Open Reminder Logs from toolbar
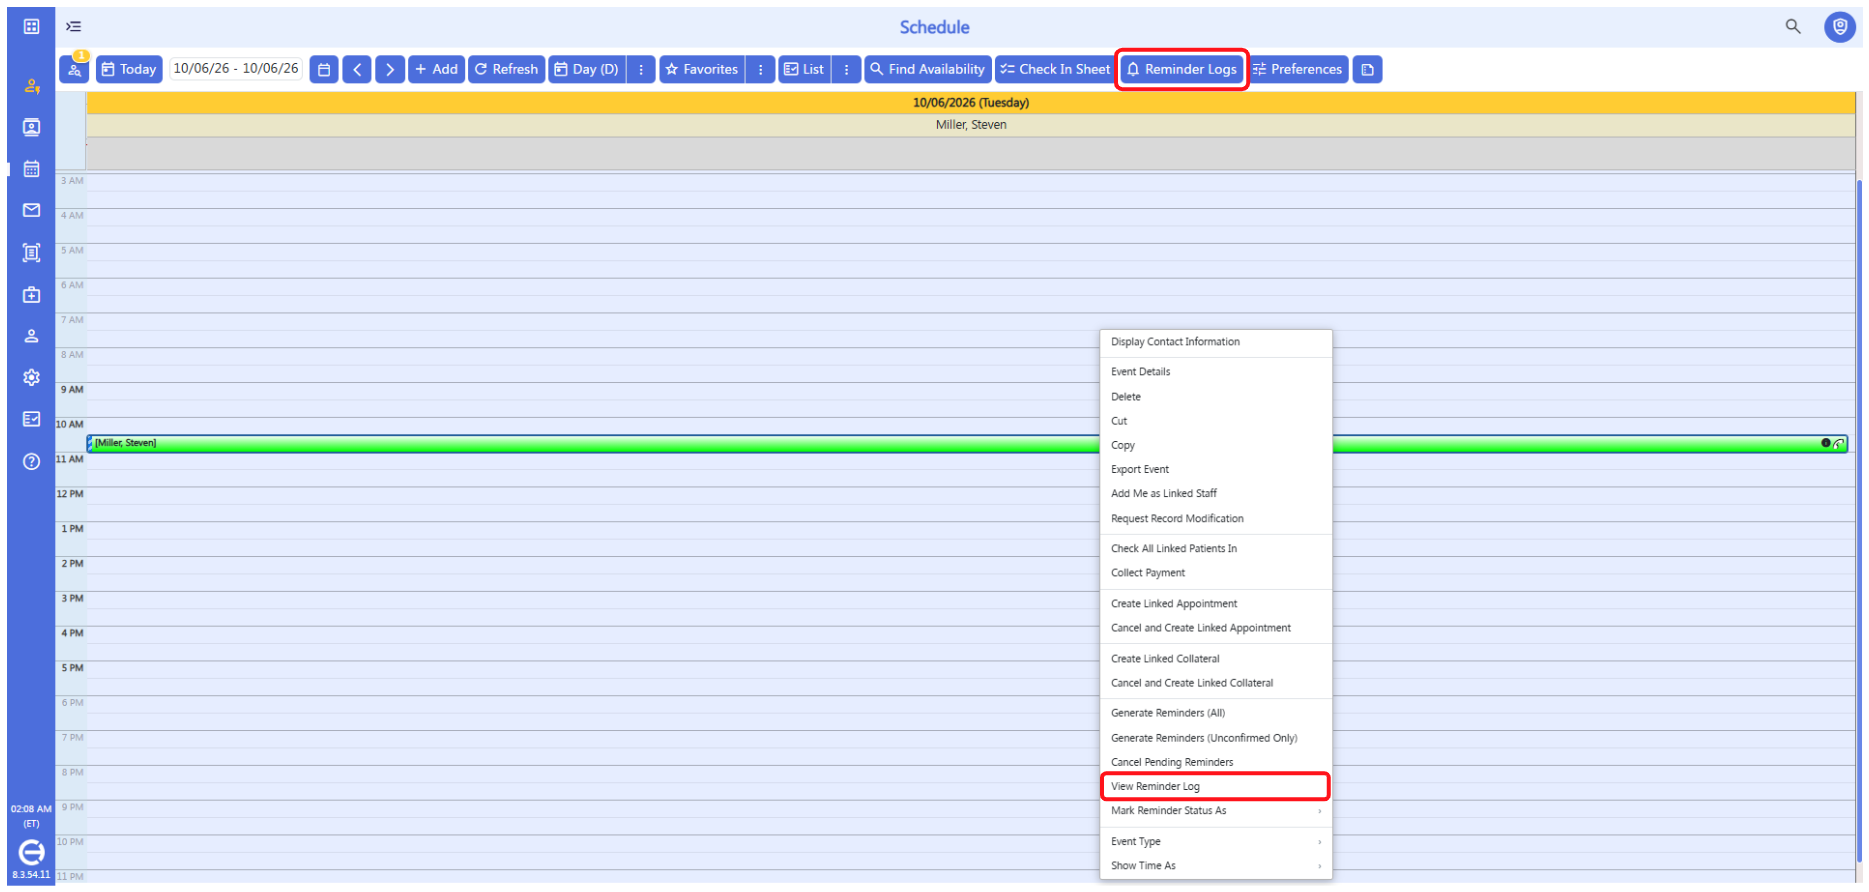Screen dimensions: 1869x892 [1181, 69]
